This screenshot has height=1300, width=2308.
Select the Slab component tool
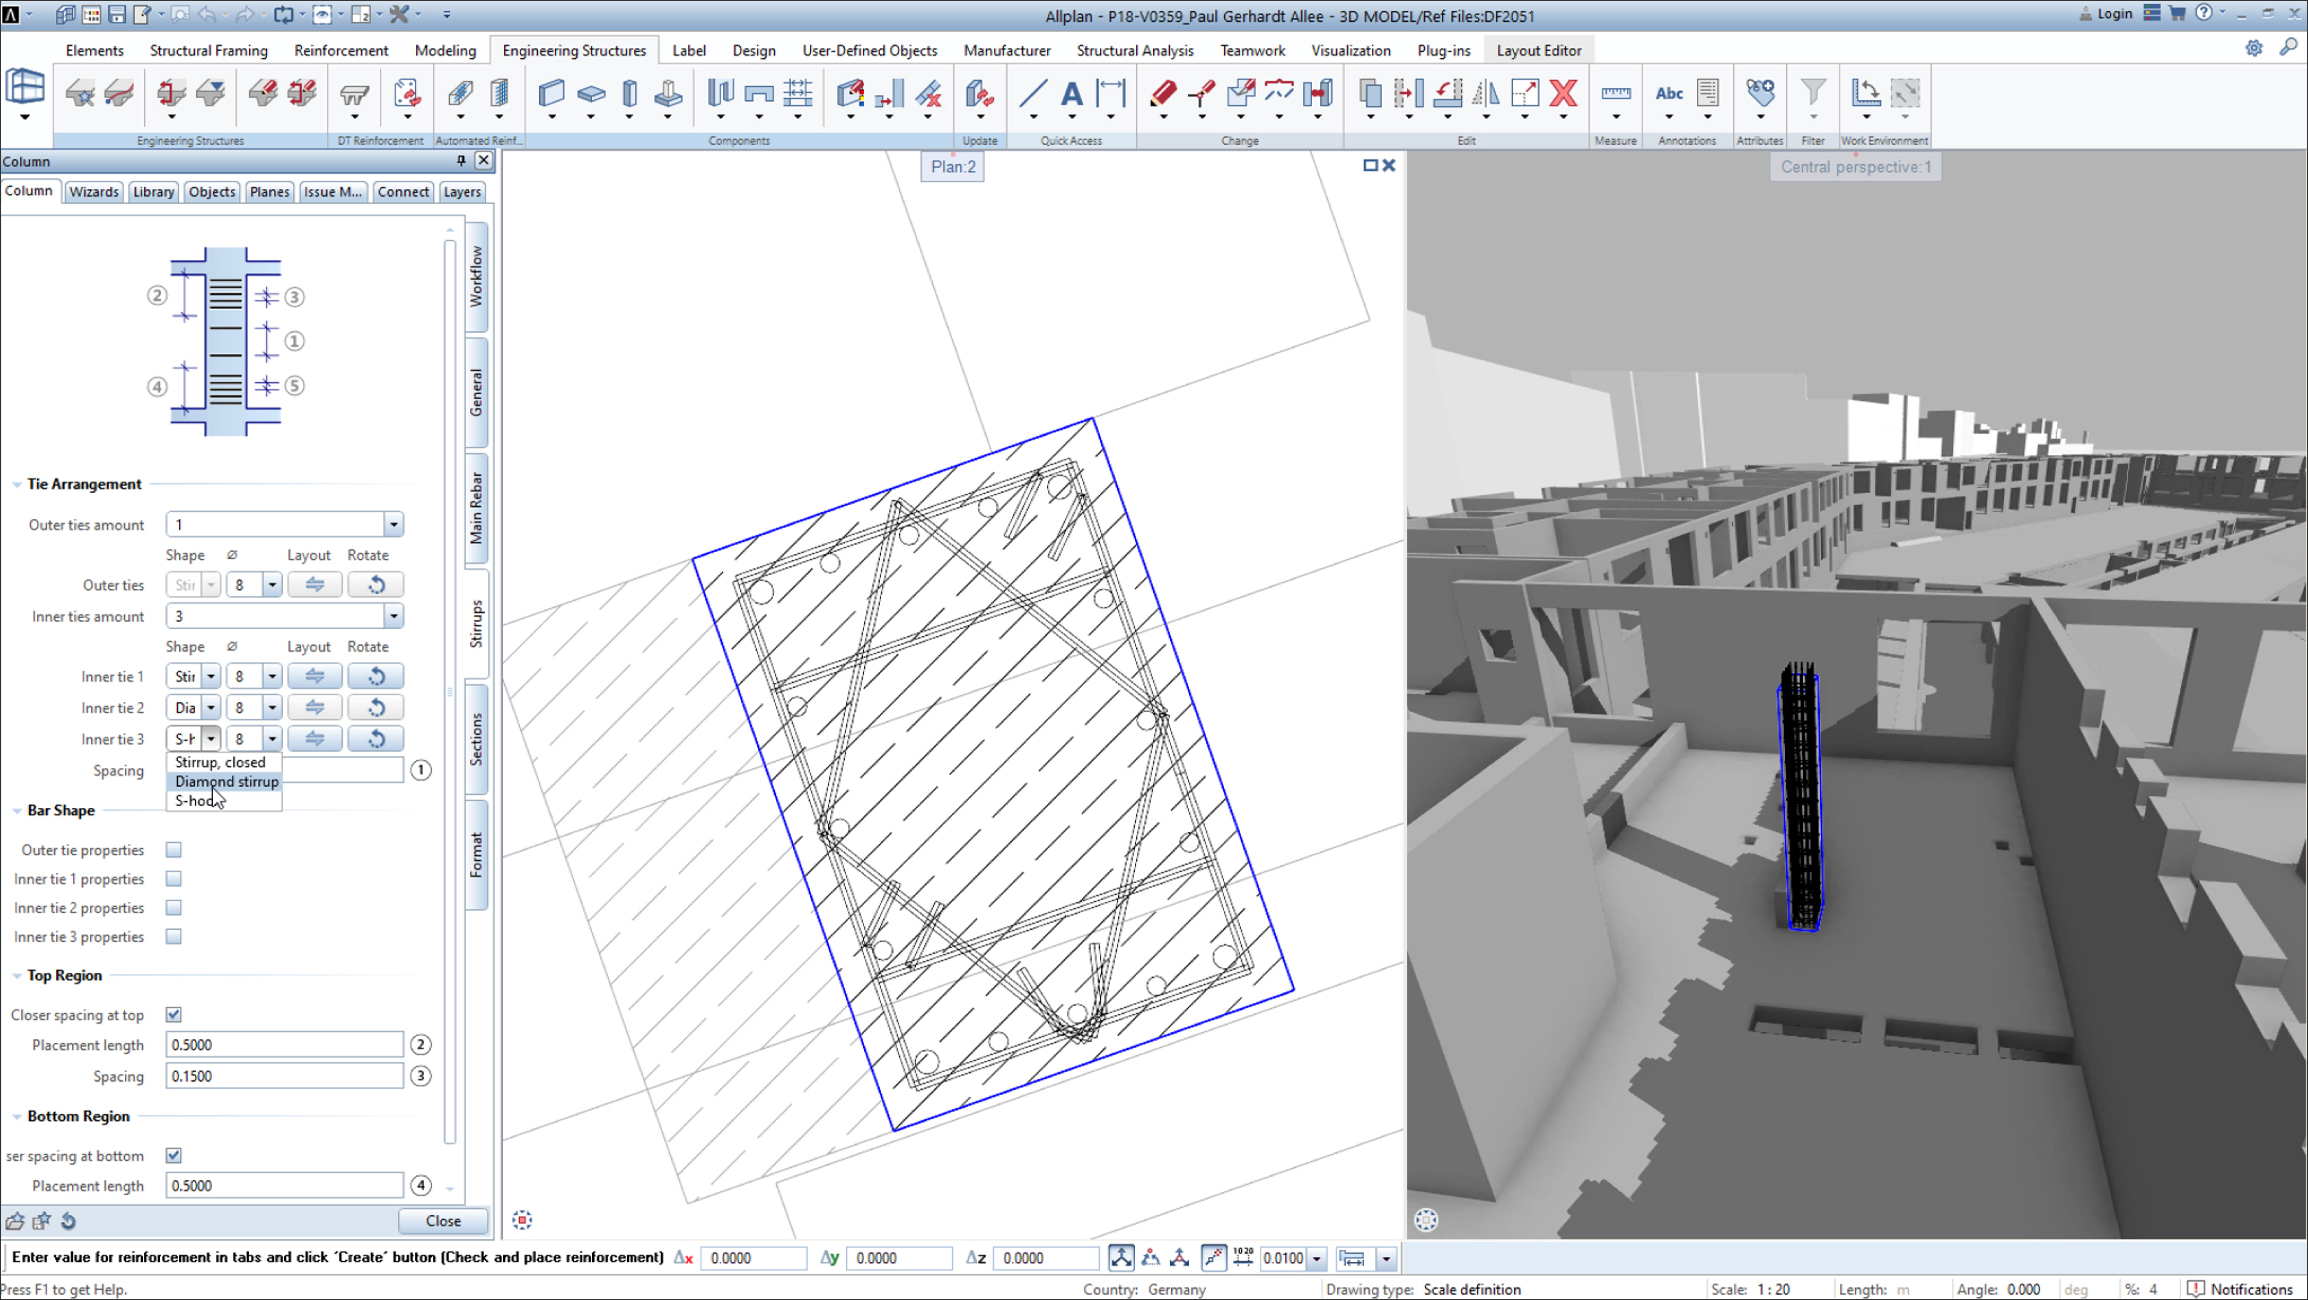pyautogui.click(x=591, y=94)
